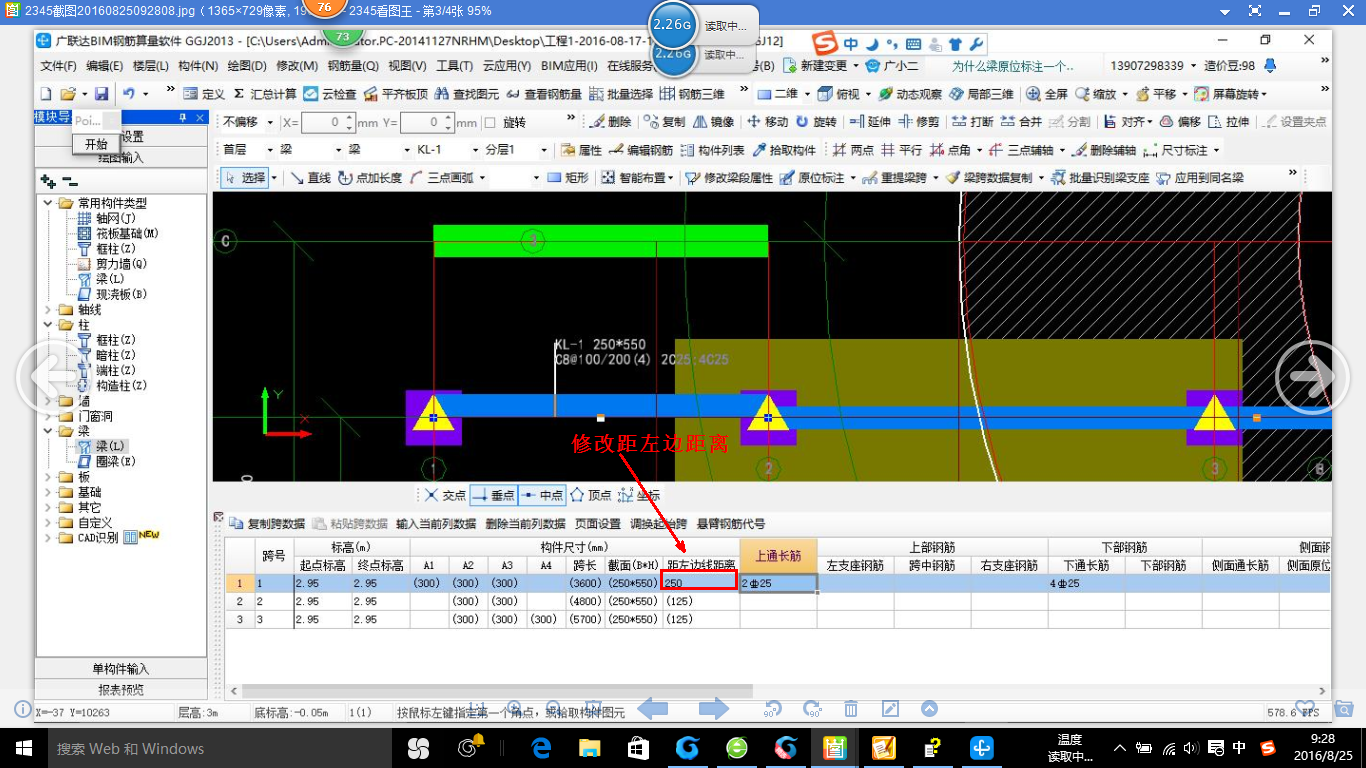Click 输入当前列数据 button
Viewport: 1366px width, 768px height.
point(435,523)
